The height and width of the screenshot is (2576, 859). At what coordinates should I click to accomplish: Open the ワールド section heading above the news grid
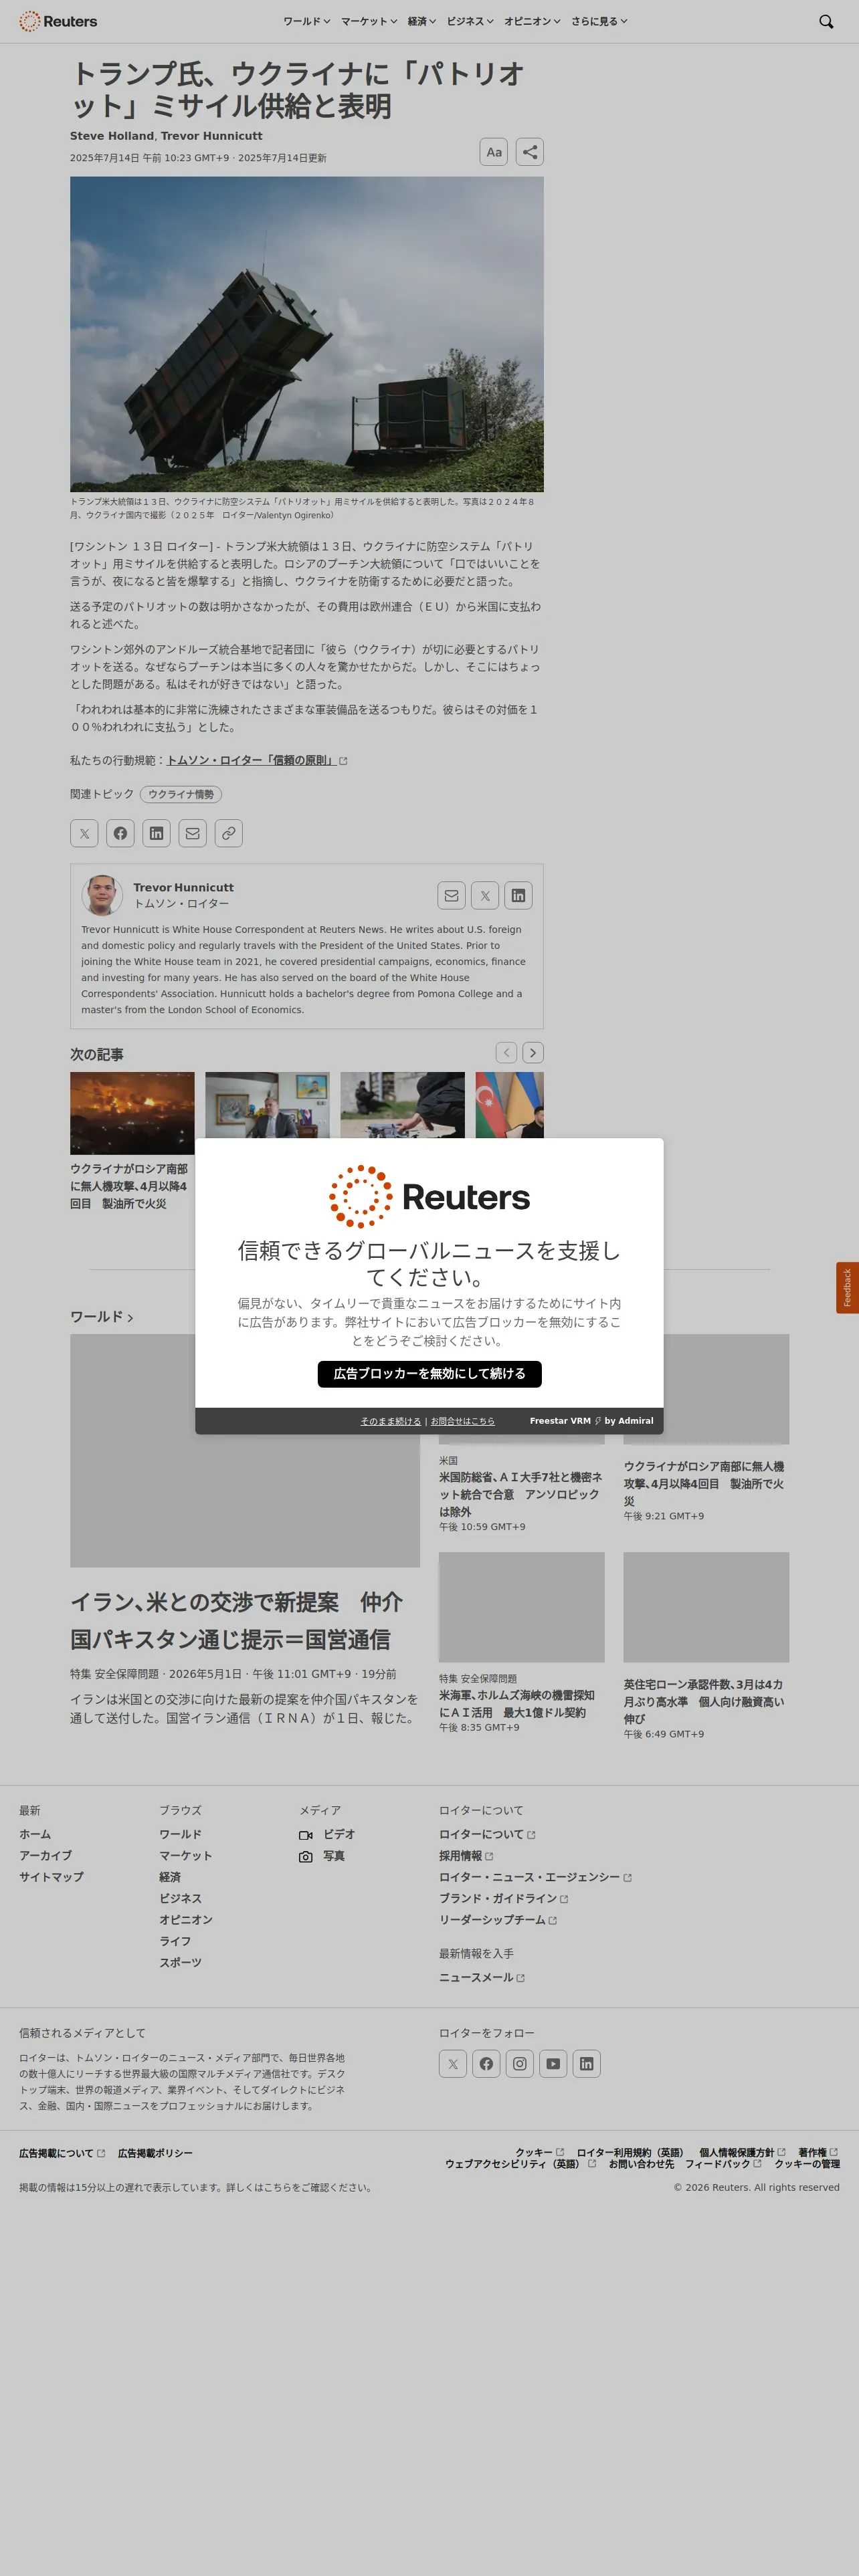102,1317
